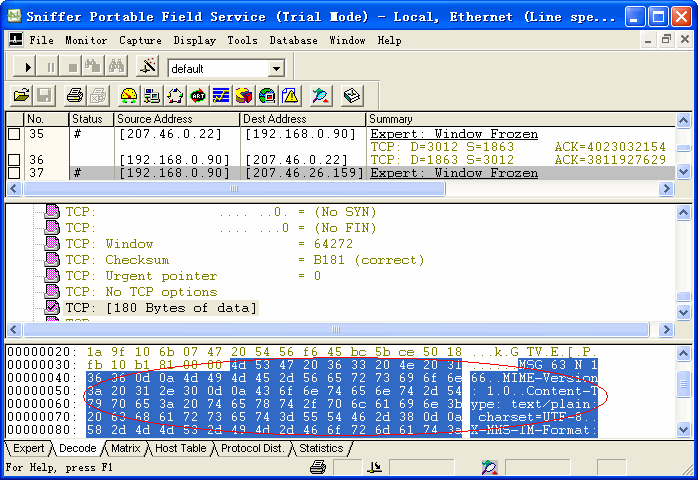698x480 pixels.
Task: Click the Define Filter wand icon
Action: (320, 96)
